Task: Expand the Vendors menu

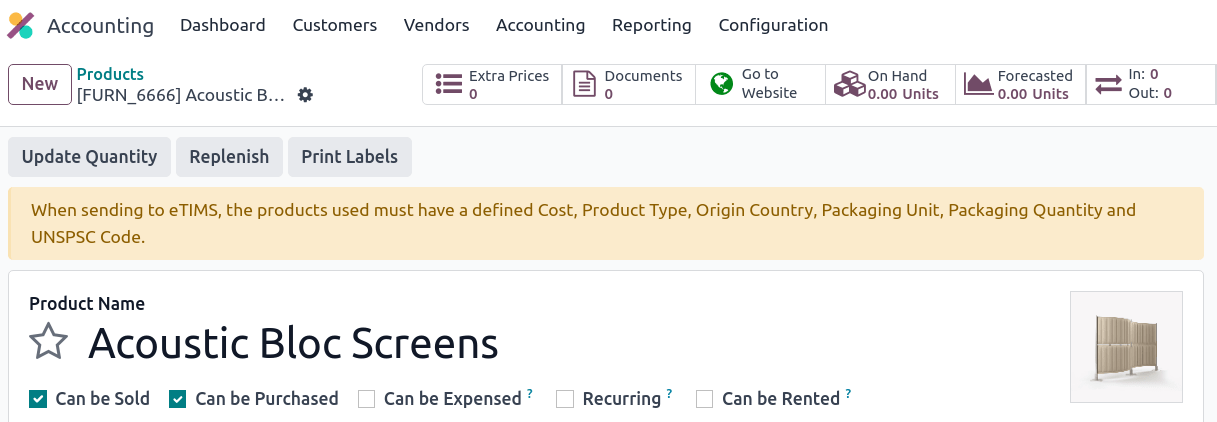Action: click(x=436, y=25)
